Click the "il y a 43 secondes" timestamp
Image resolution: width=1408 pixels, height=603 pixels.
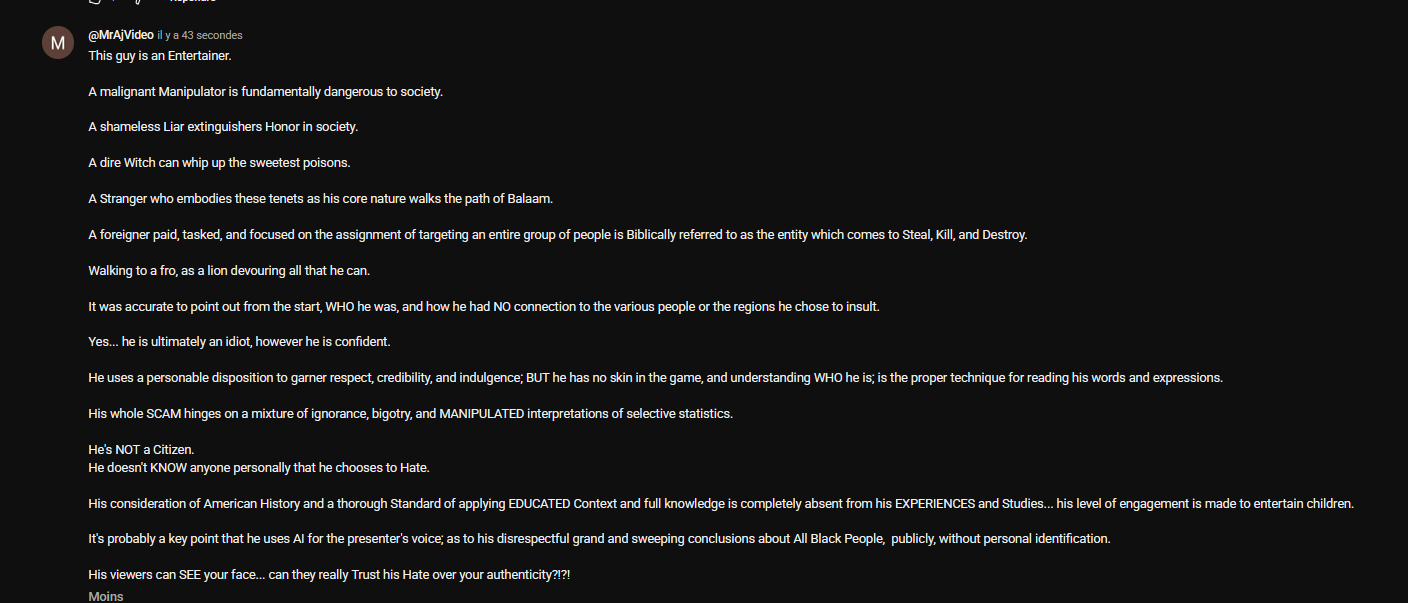point(200,35)
